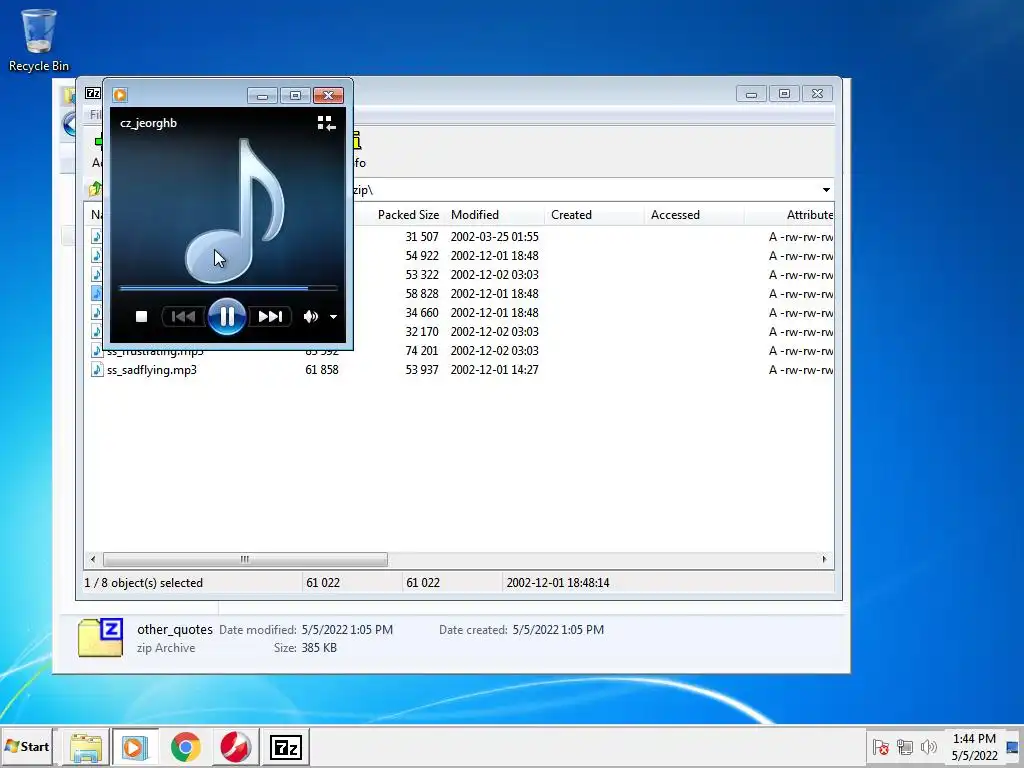Click packed size 74 201 cell

click(422, 351)
